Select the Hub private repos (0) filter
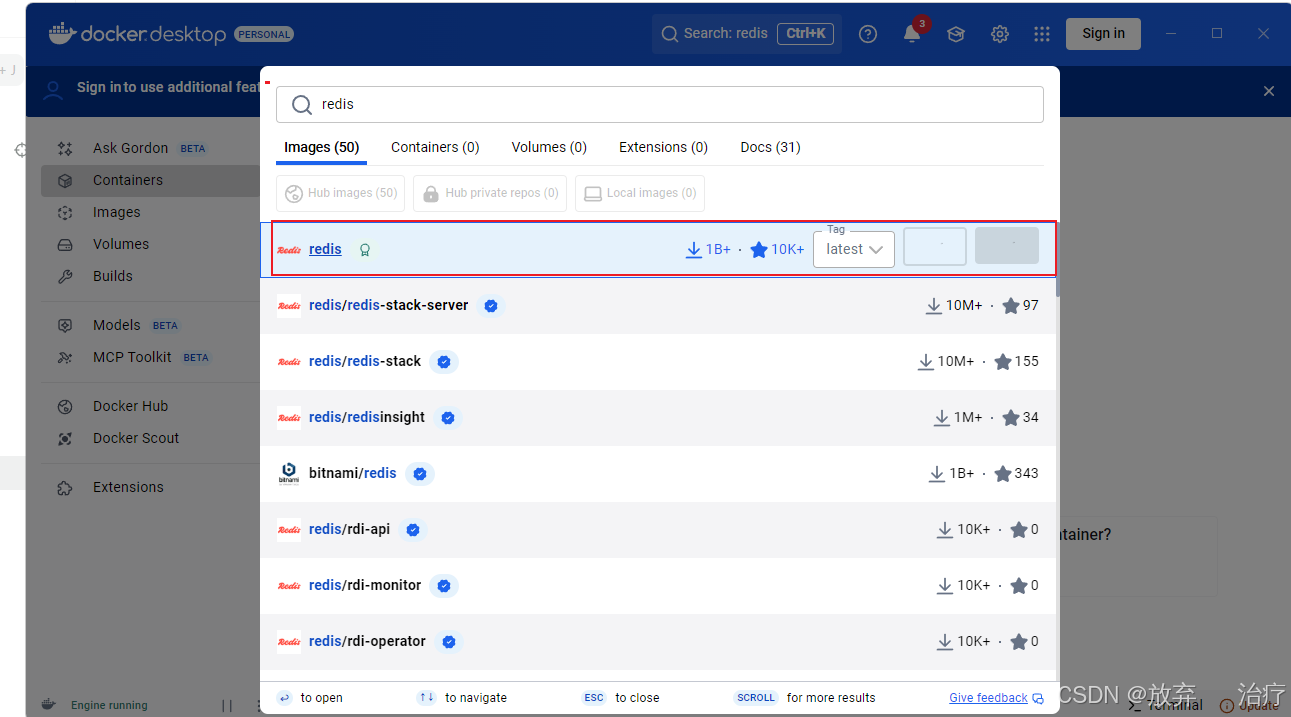The height and width of the screenshot is (717, 1291). point(490,193)
